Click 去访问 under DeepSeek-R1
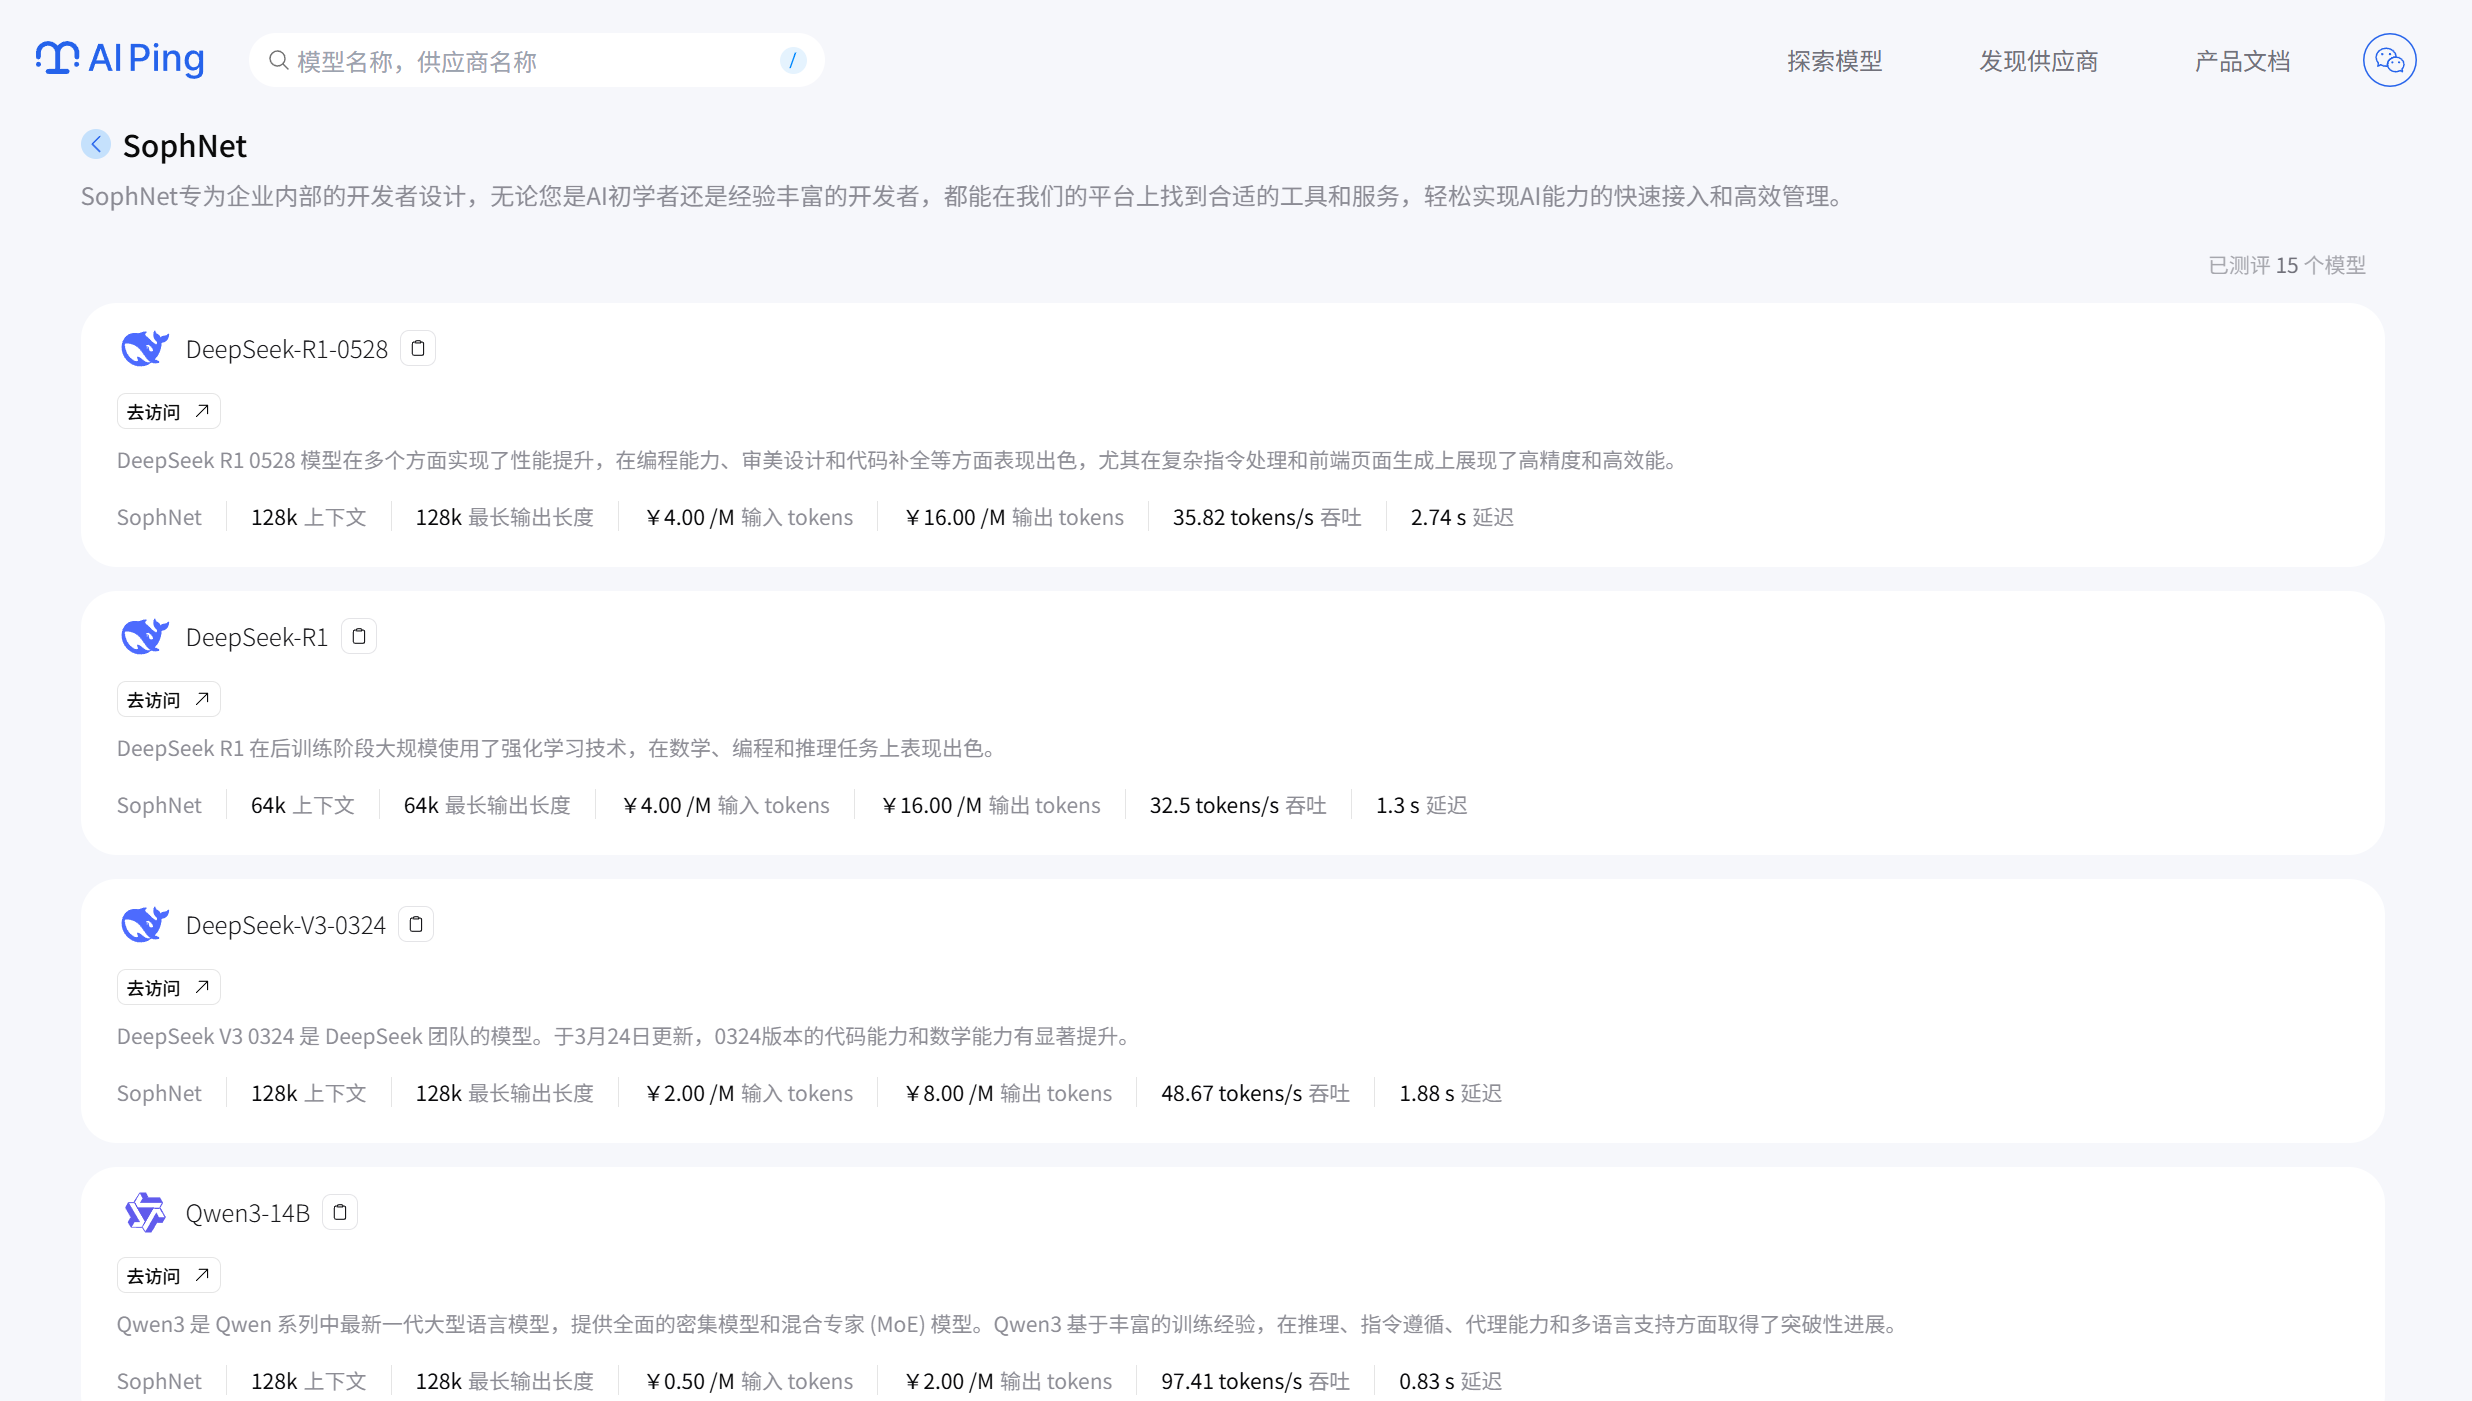This screenshot has width=2472, height=1401. coord(168,699)
